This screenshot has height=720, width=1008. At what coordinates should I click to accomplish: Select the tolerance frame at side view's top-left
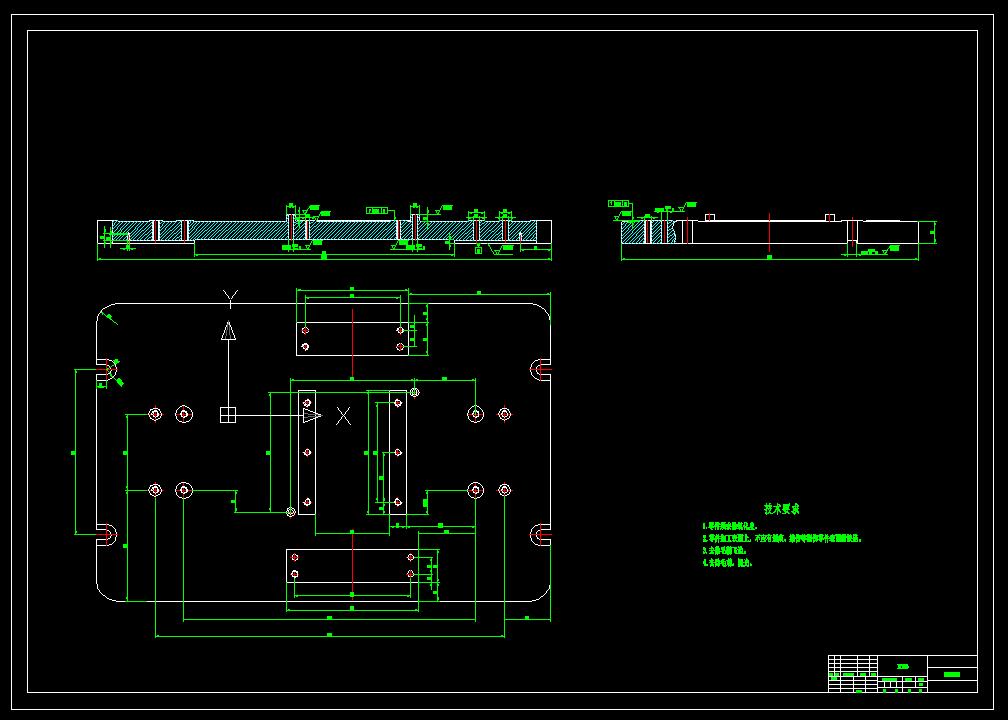coord(619,204)
